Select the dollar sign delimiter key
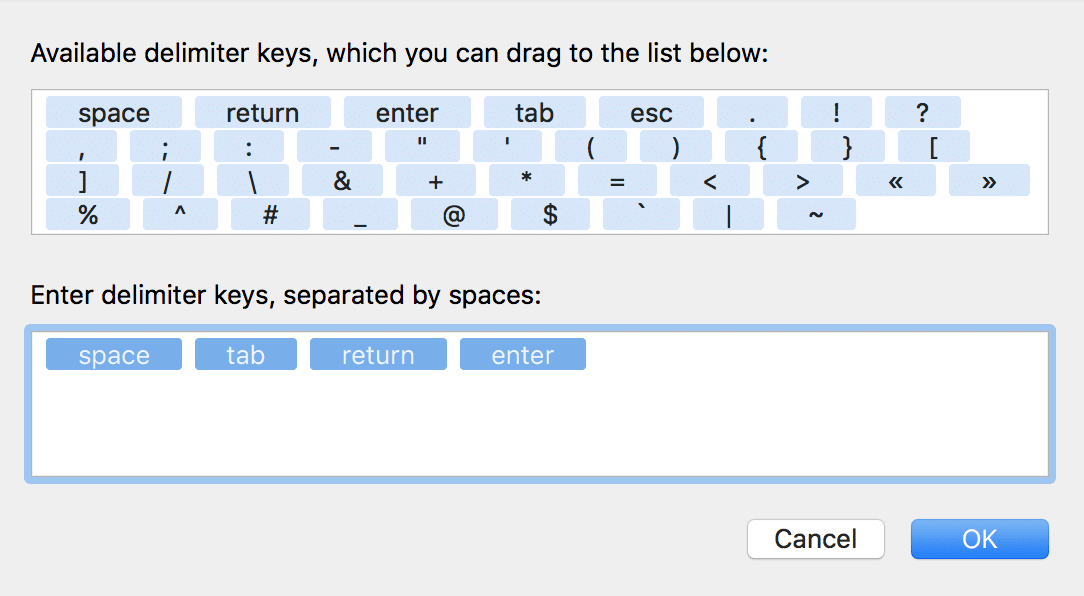 (550, 215)
